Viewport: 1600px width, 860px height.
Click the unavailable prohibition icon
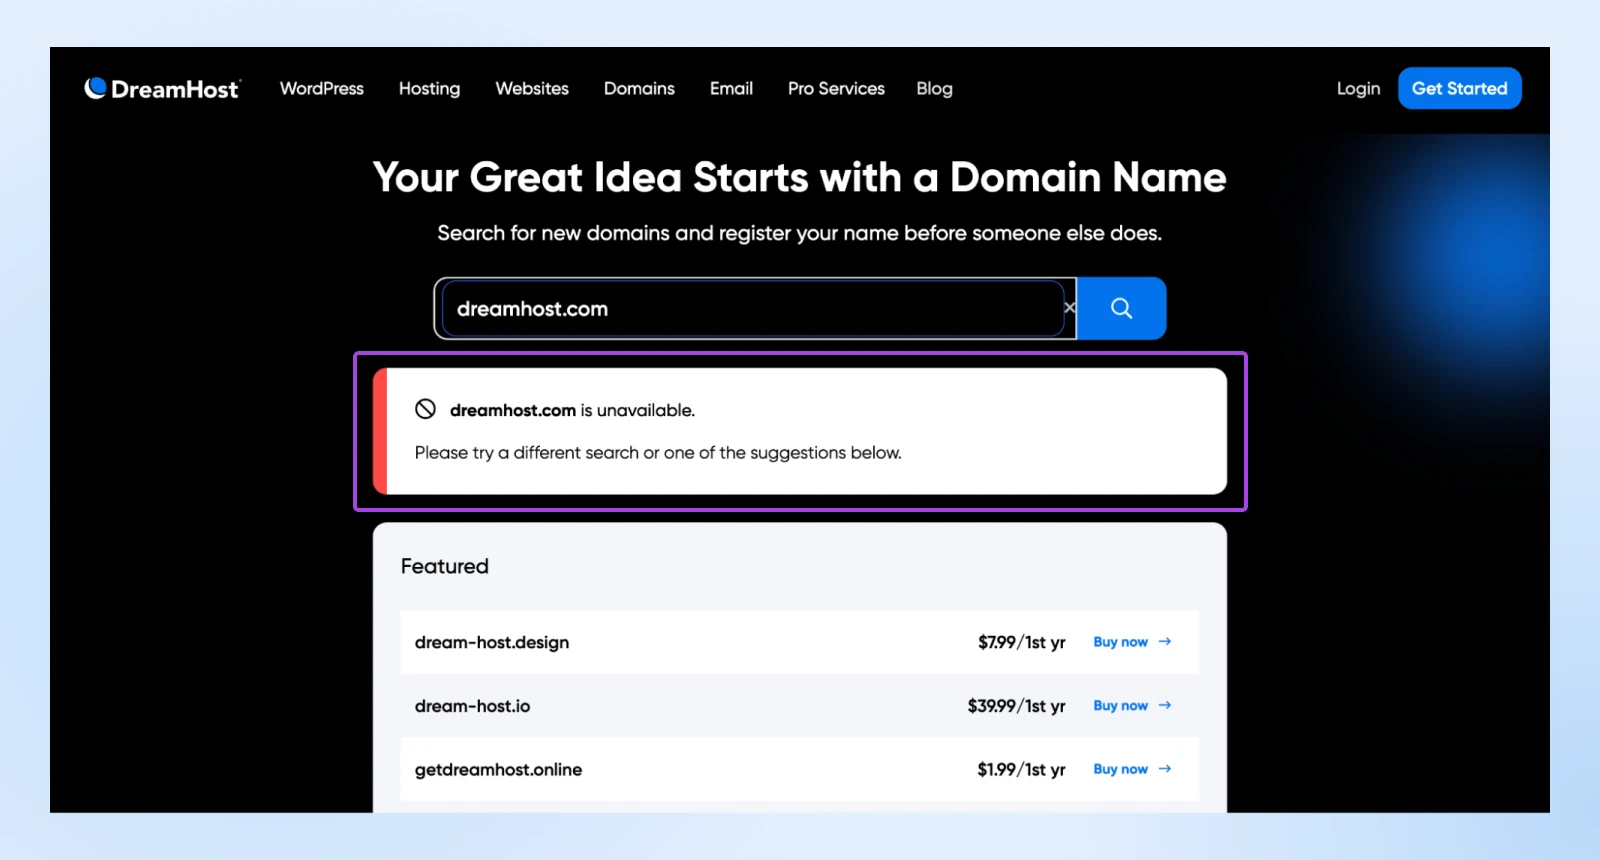point(425,409)
